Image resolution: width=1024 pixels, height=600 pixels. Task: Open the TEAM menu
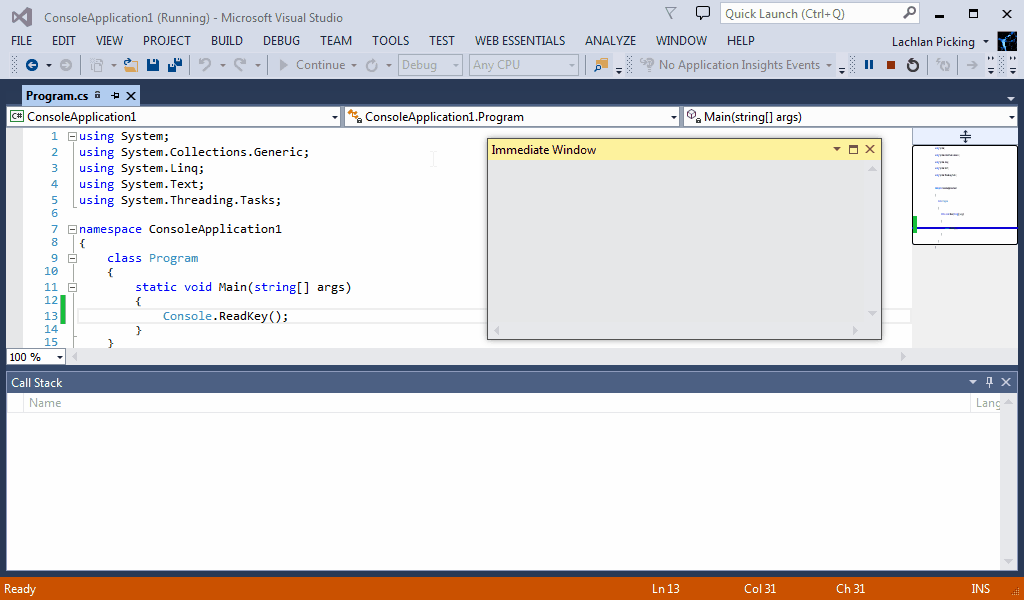[x=336, y=40]
